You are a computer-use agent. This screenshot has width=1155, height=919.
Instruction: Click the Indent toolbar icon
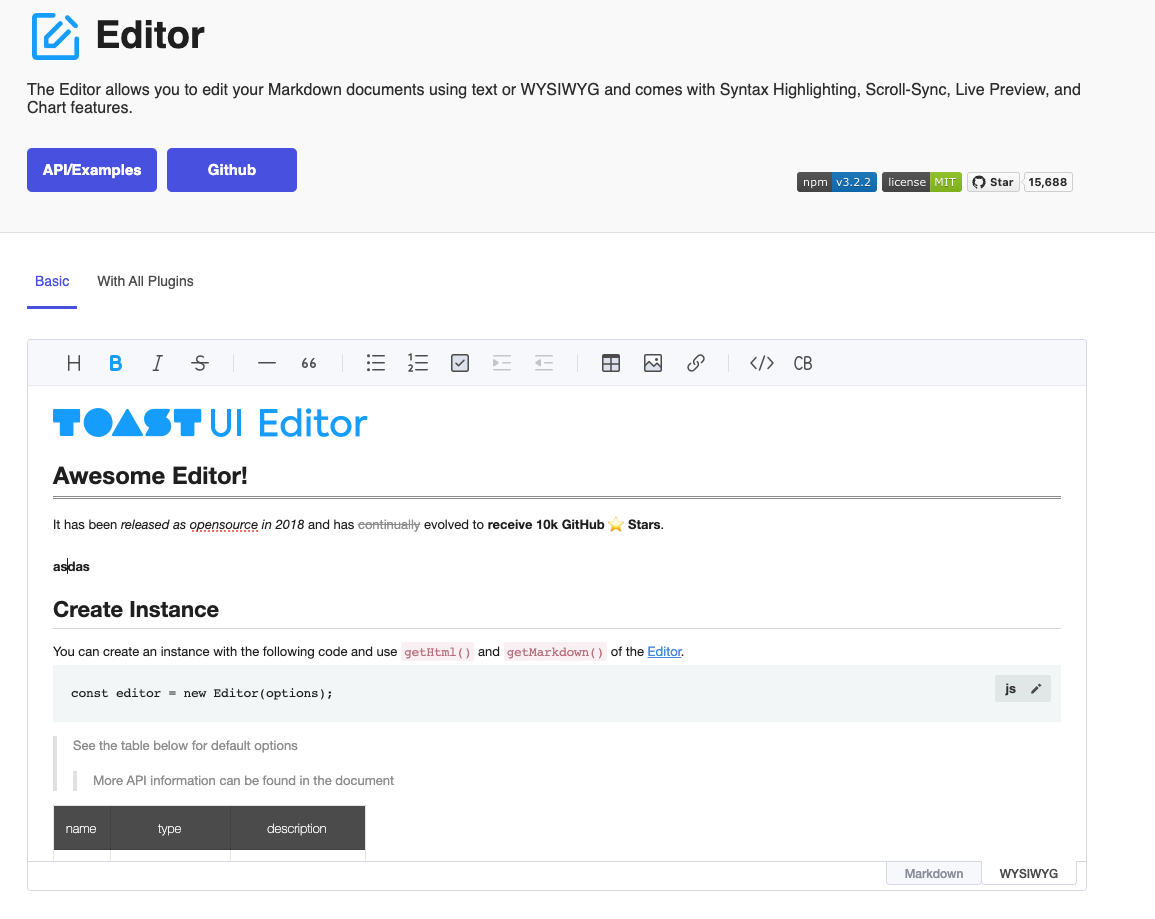click(502, 363)
